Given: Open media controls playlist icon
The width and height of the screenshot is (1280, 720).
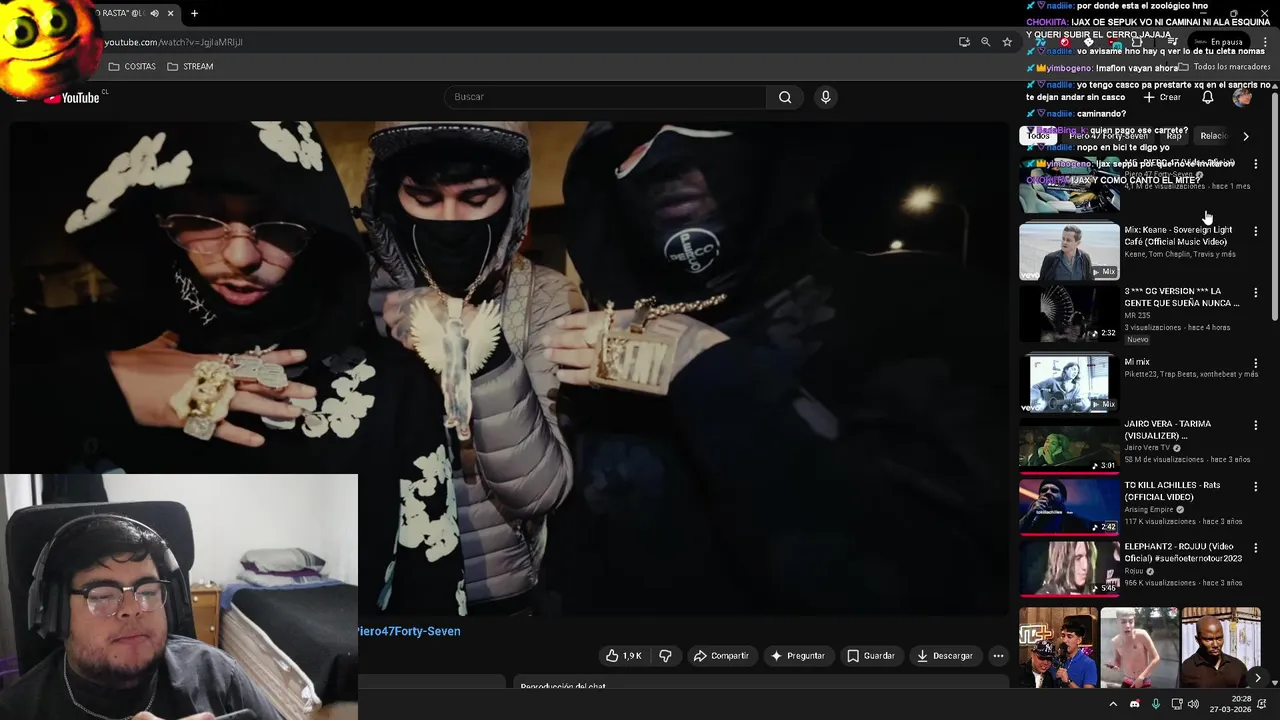Looking at the screenshot, I should 1173,42.
